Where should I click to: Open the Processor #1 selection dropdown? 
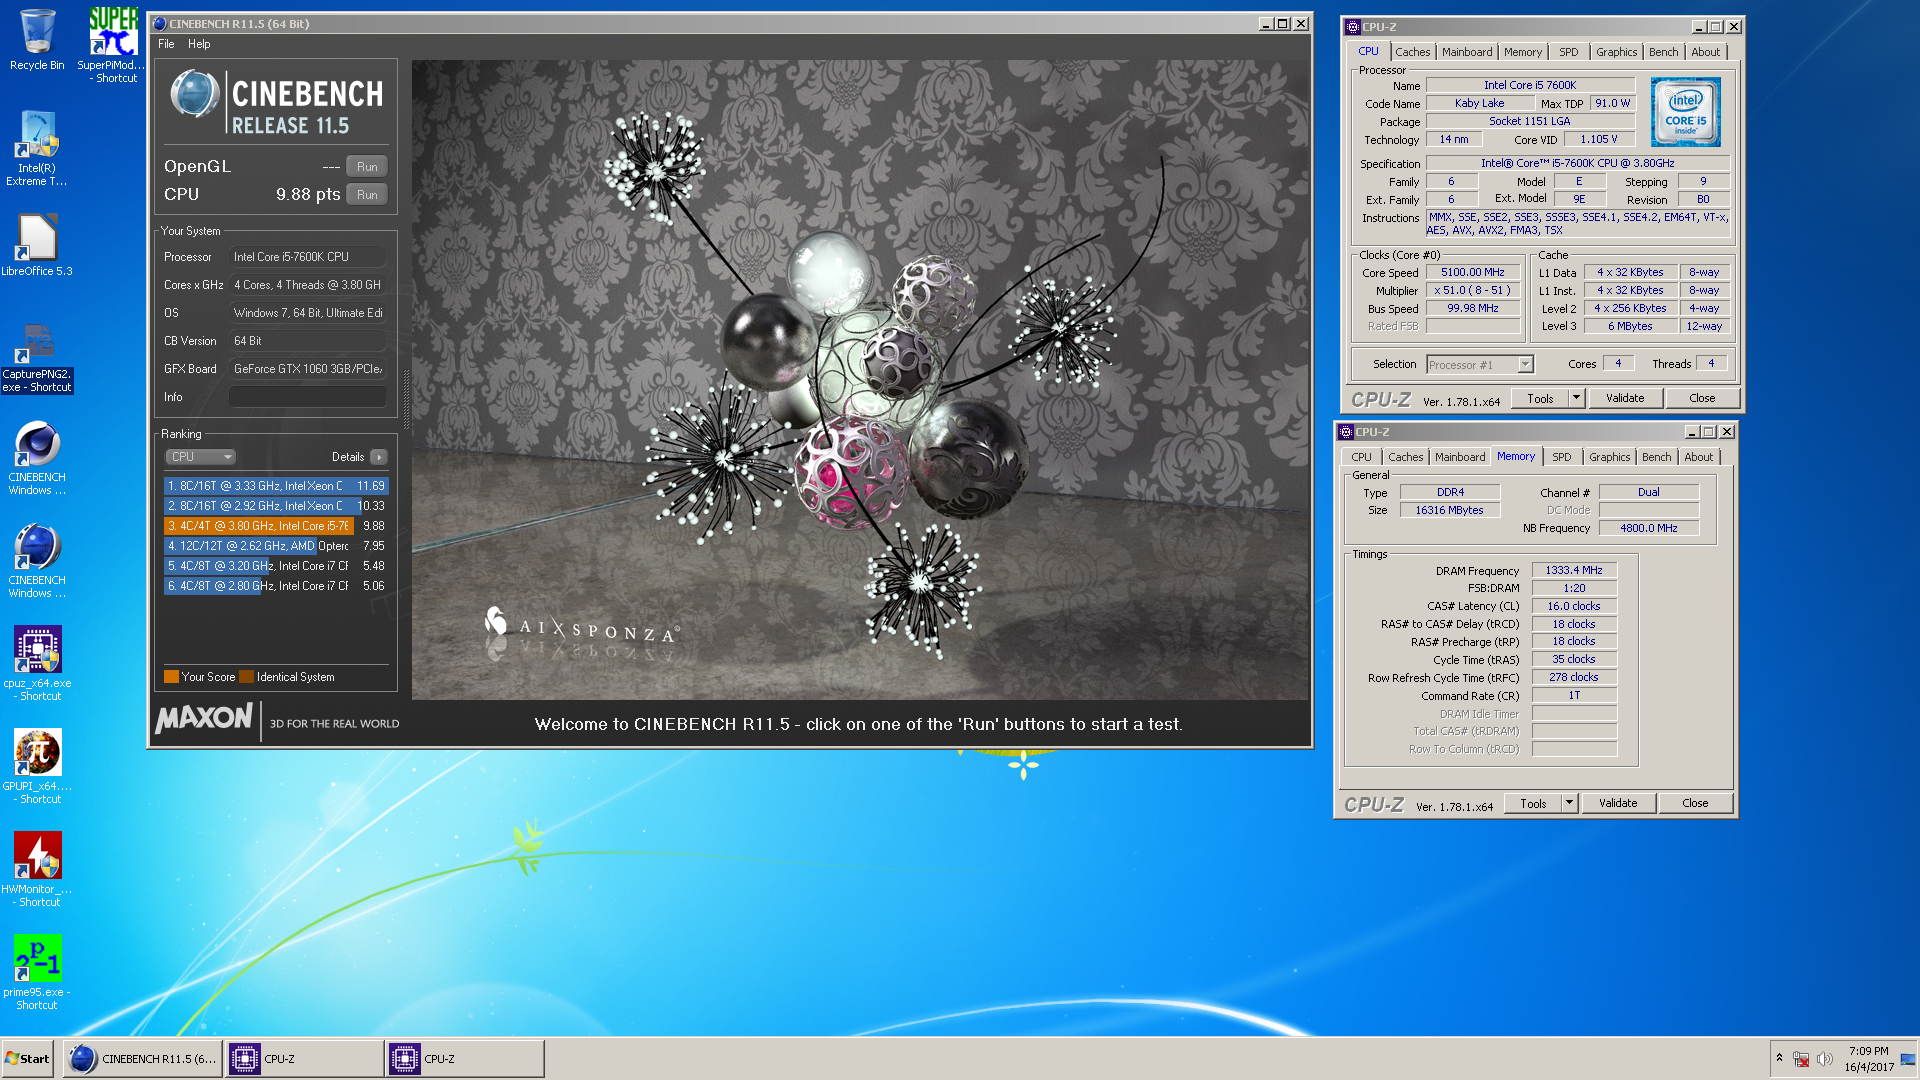pyautogui.click(x=1480, y=365)
